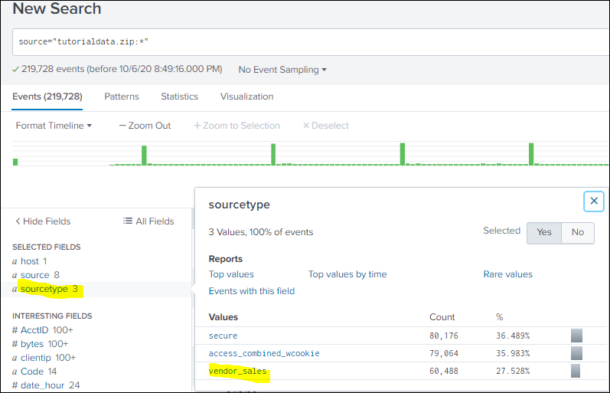This screenshot has width=610, height=393.
Task: Close the sourcetype field popup
Action: pos(594,201)
